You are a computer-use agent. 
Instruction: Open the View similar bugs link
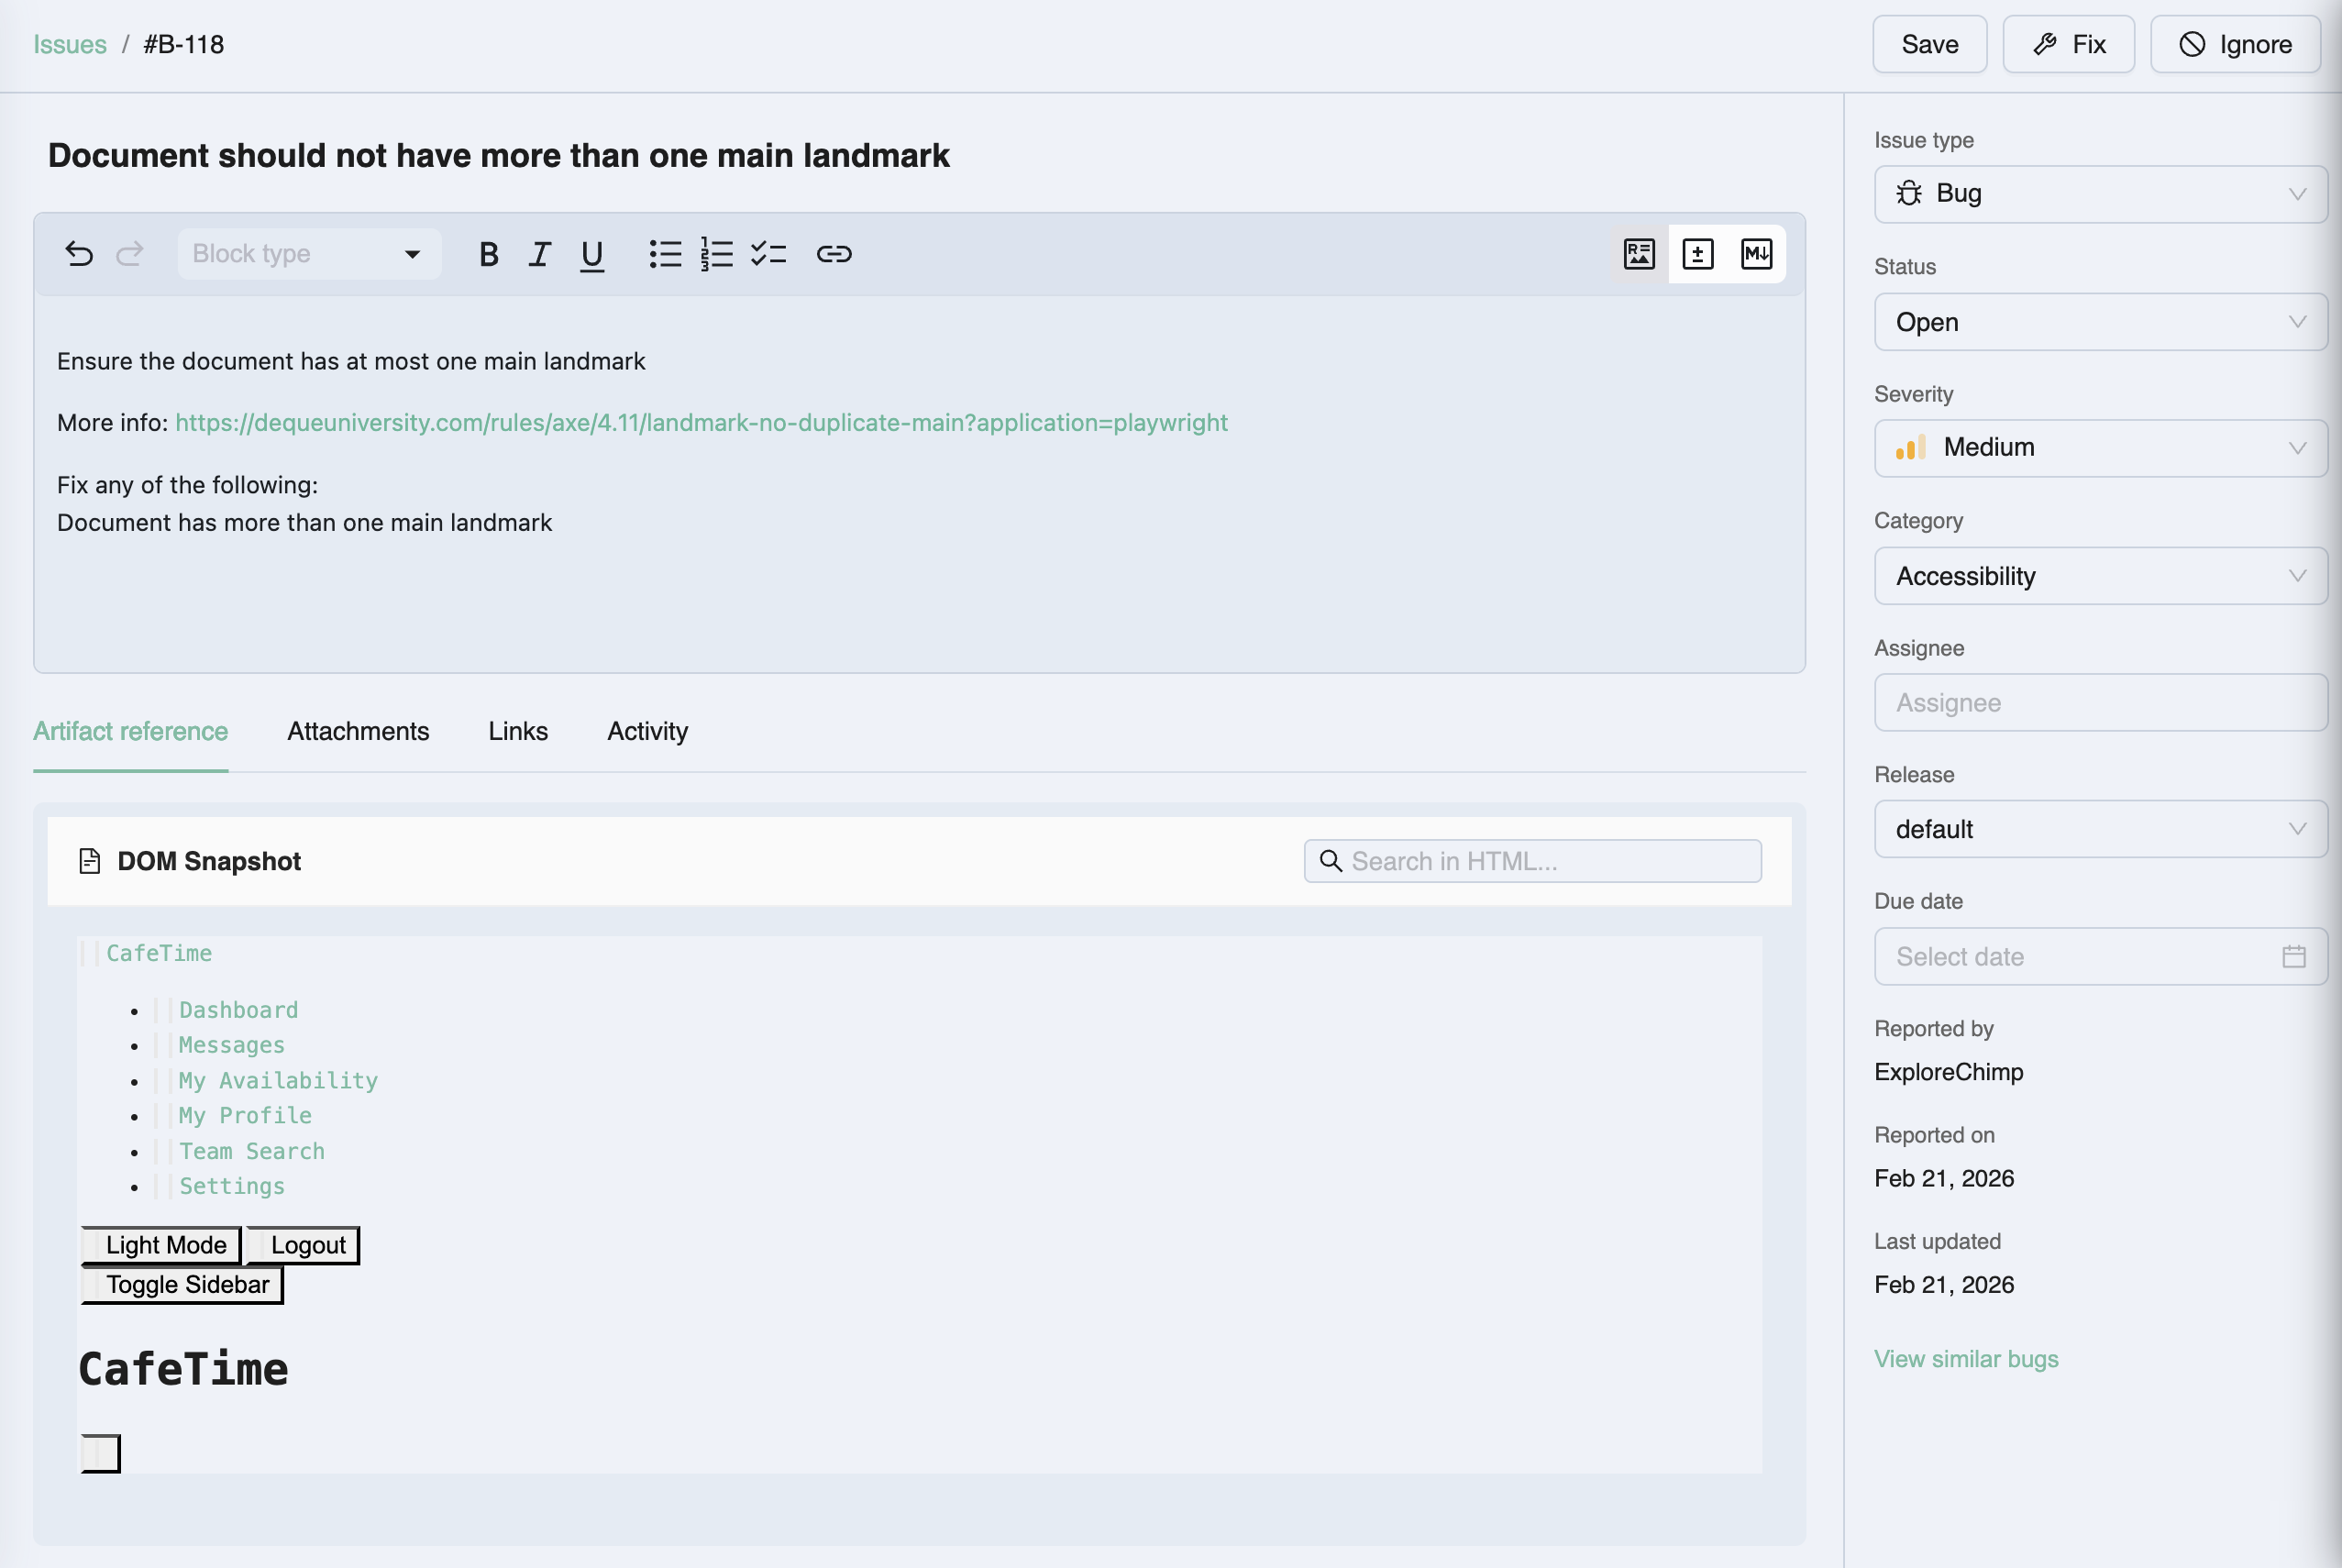tap(1966, 1359)
